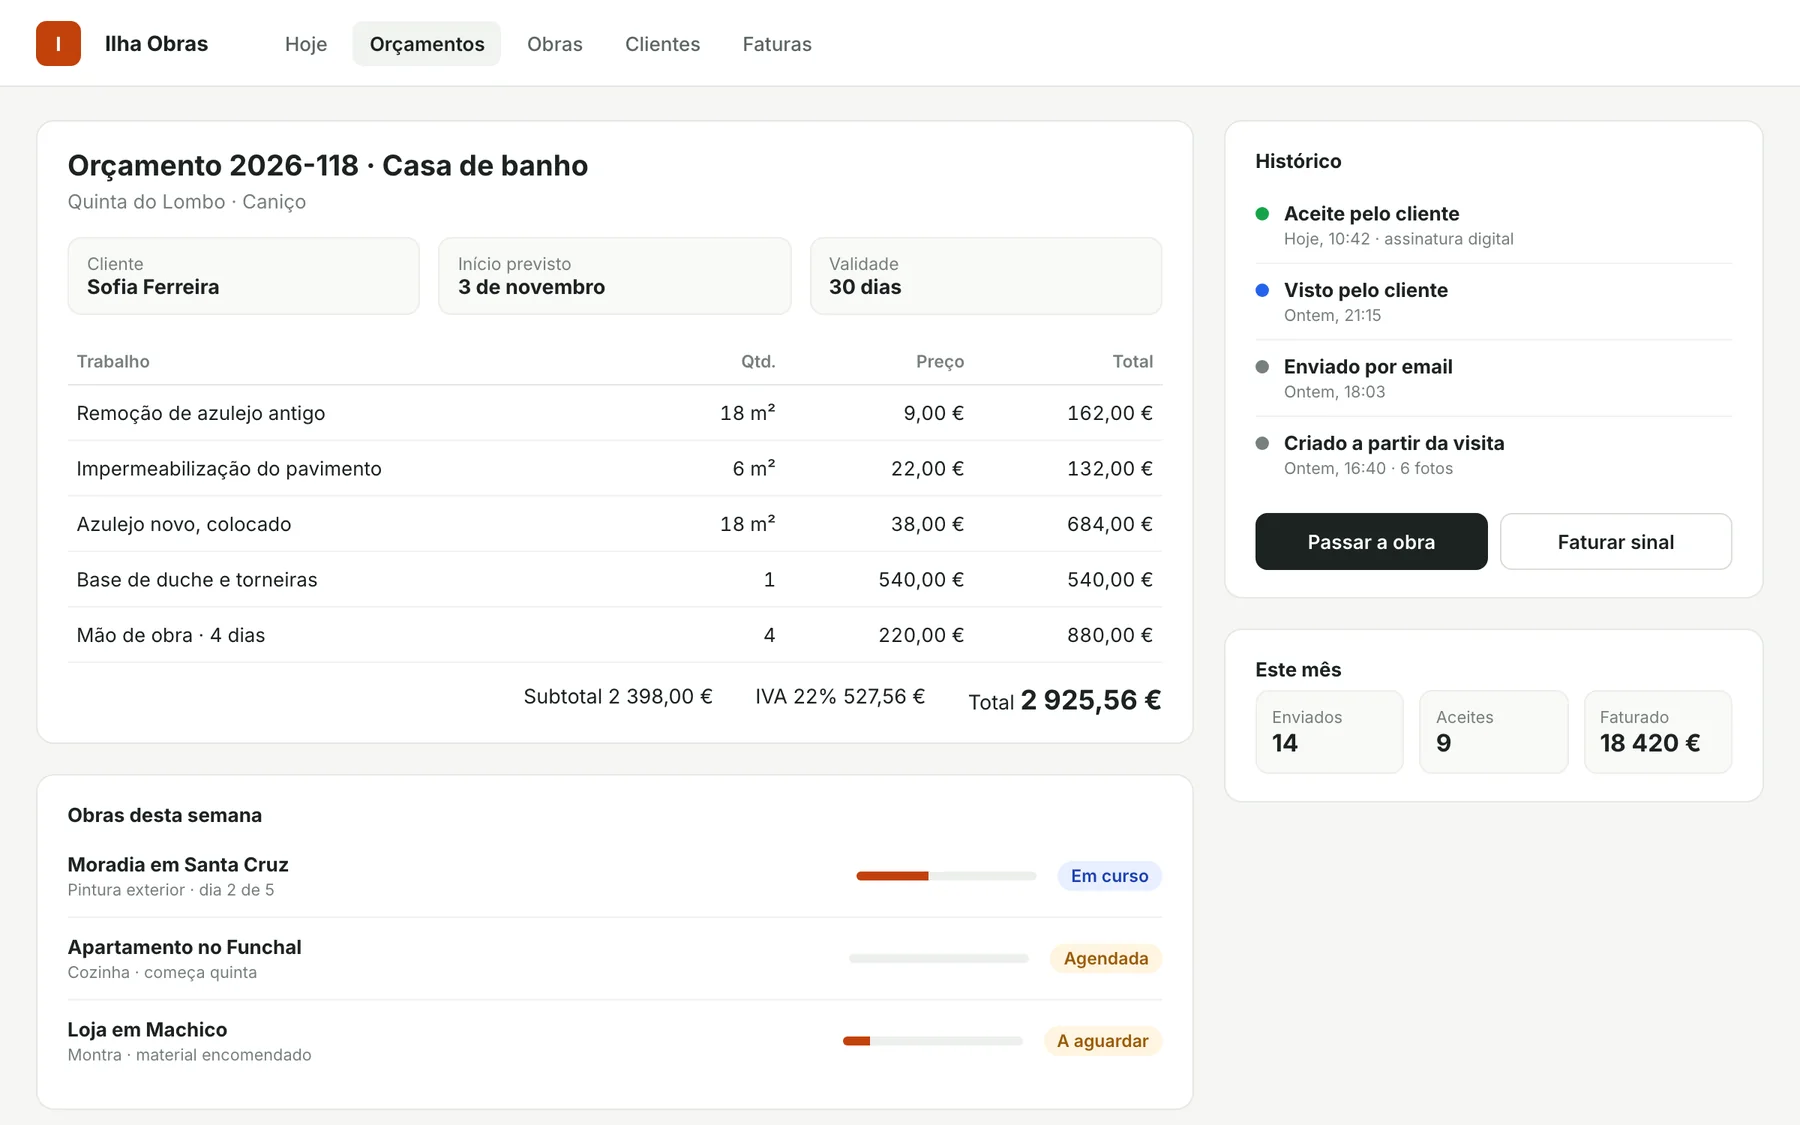The width and height of the screenshot is (1800, 1125).
Task: Click the Ilha Obras logo icon
Action: pyautogui.click(x=58, y=44)
